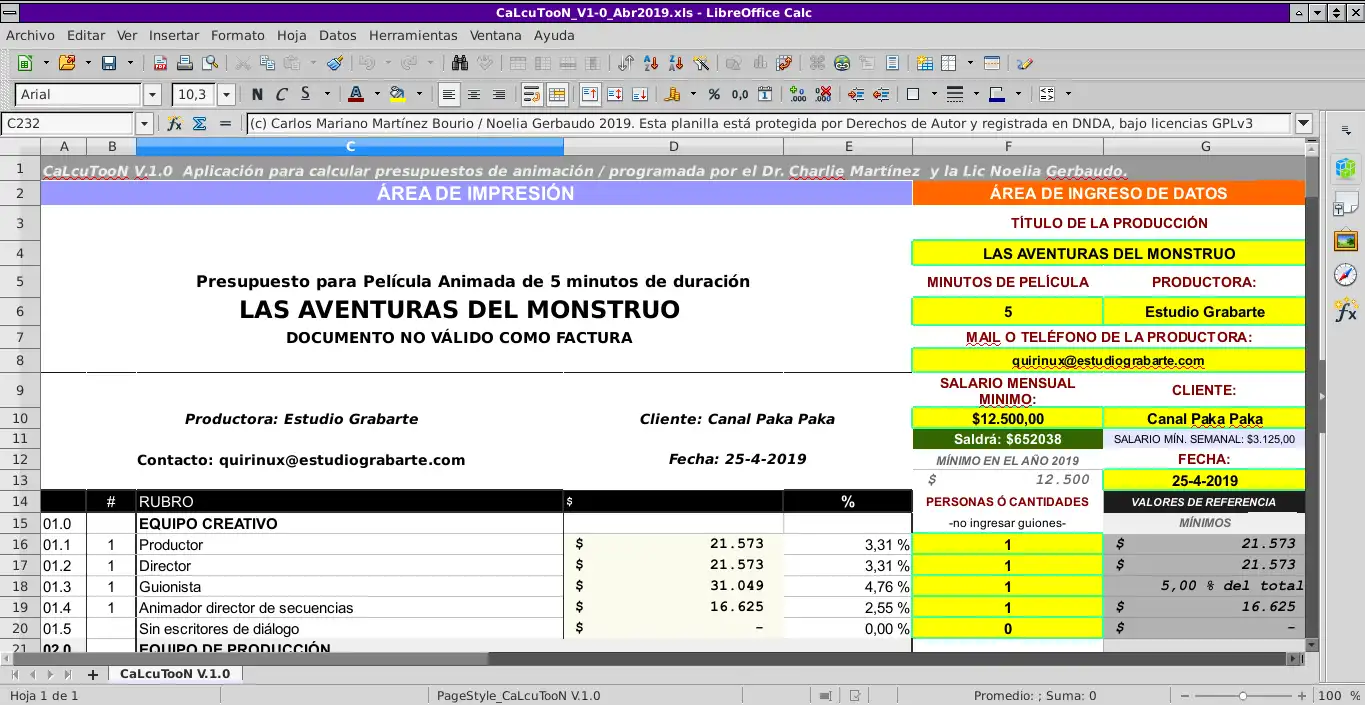
Task: Export the spreadsheet directly as PDF
Action: pyautogui.click(x=160, y=63)
